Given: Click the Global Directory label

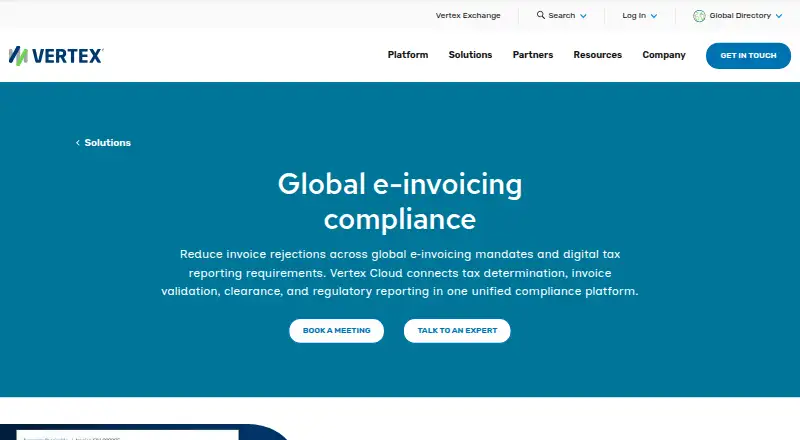Looking at the screenshot, I should coord(740,15).
